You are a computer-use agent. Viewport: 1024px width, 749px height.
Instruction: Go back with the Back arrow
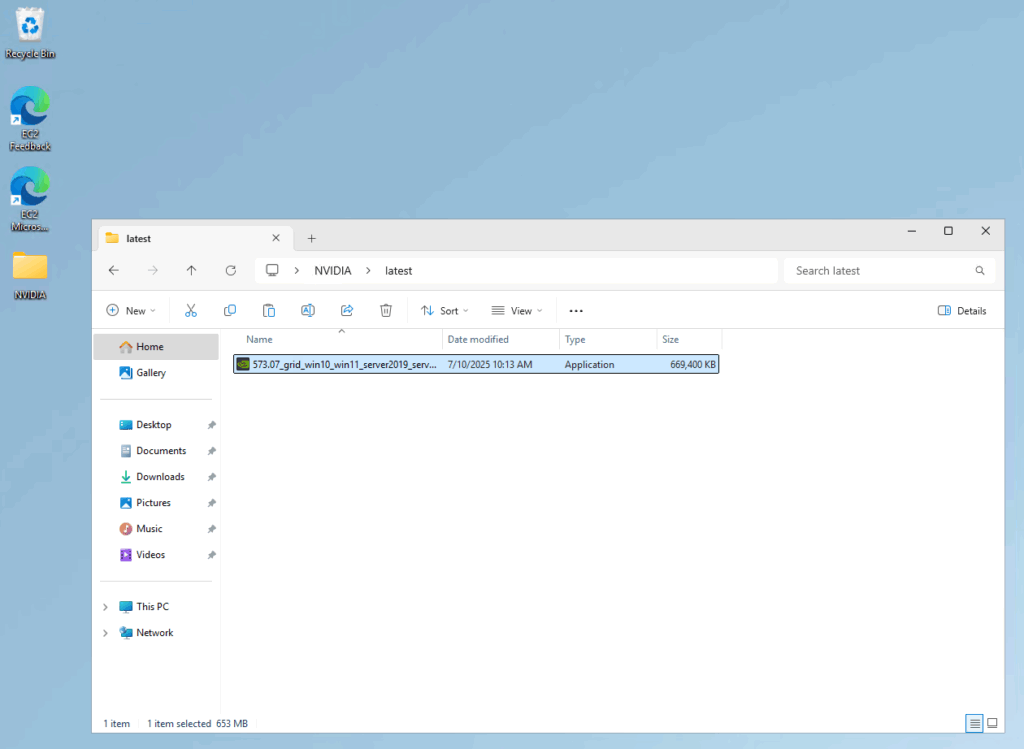[x=114, y=270]
